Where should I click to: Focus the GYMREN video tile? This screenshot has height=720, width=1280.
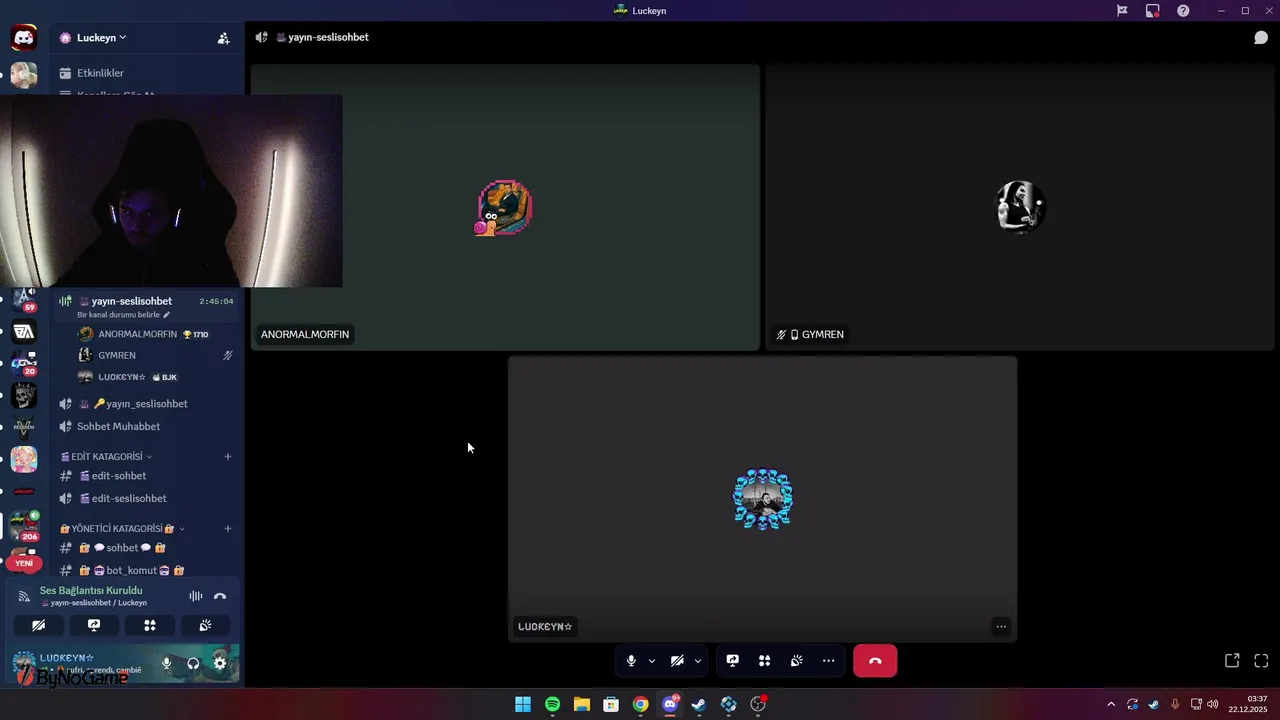[x=1020, y=208]
